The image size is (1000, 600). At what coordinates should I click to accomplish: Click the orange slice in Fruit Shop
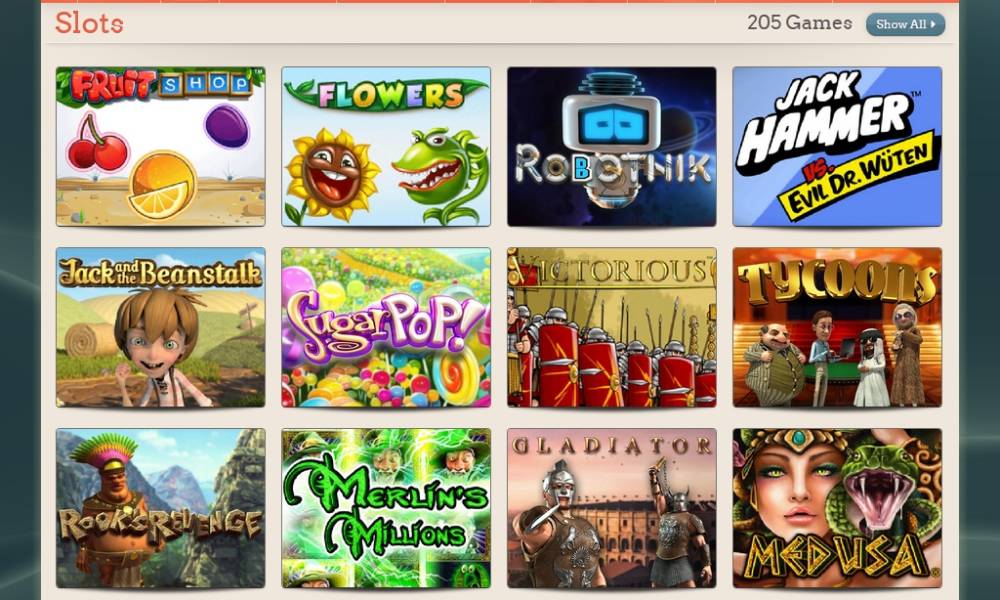pyautogui.click(x=161, y=186)
